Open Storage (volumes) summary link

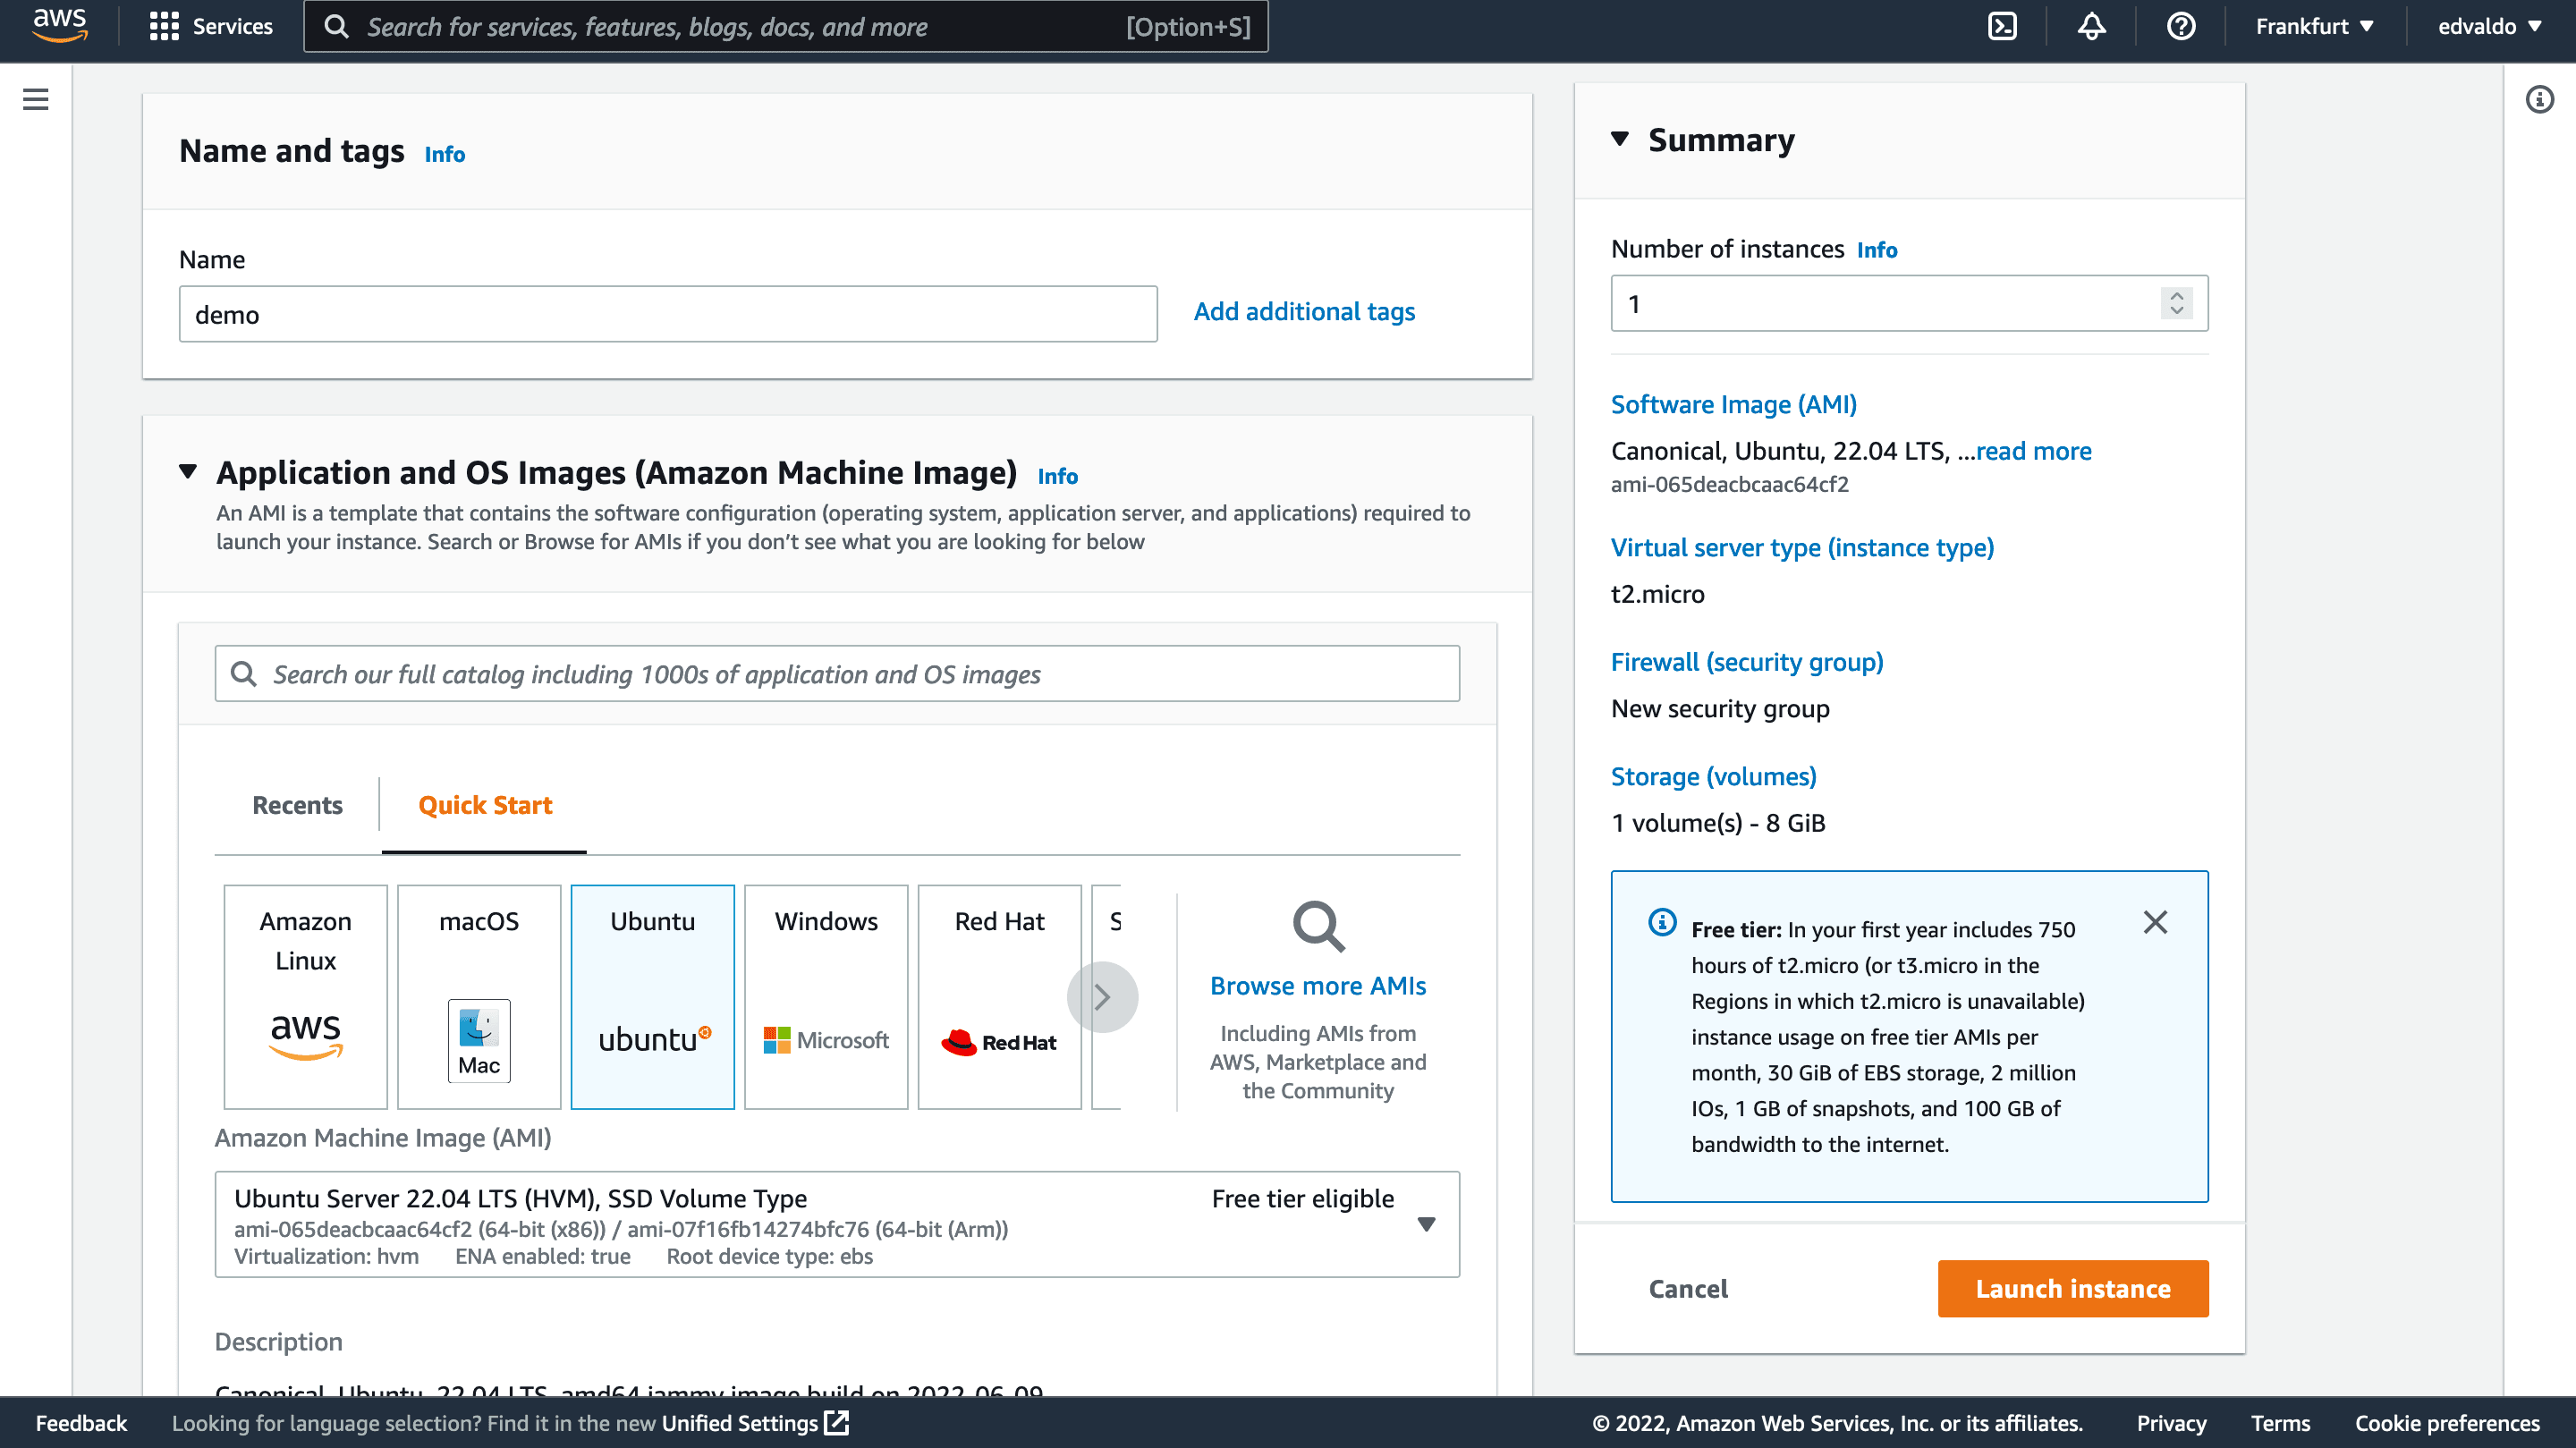coord(1713,776)
